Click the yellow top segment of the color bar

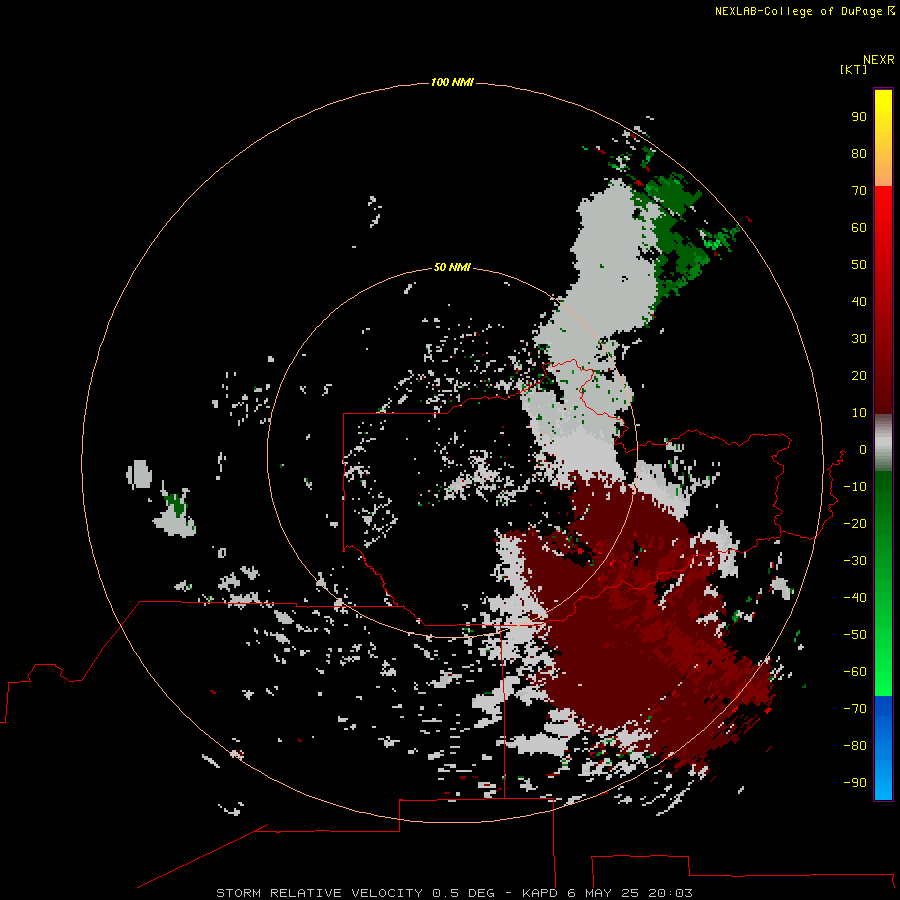[x=883, y=138]
